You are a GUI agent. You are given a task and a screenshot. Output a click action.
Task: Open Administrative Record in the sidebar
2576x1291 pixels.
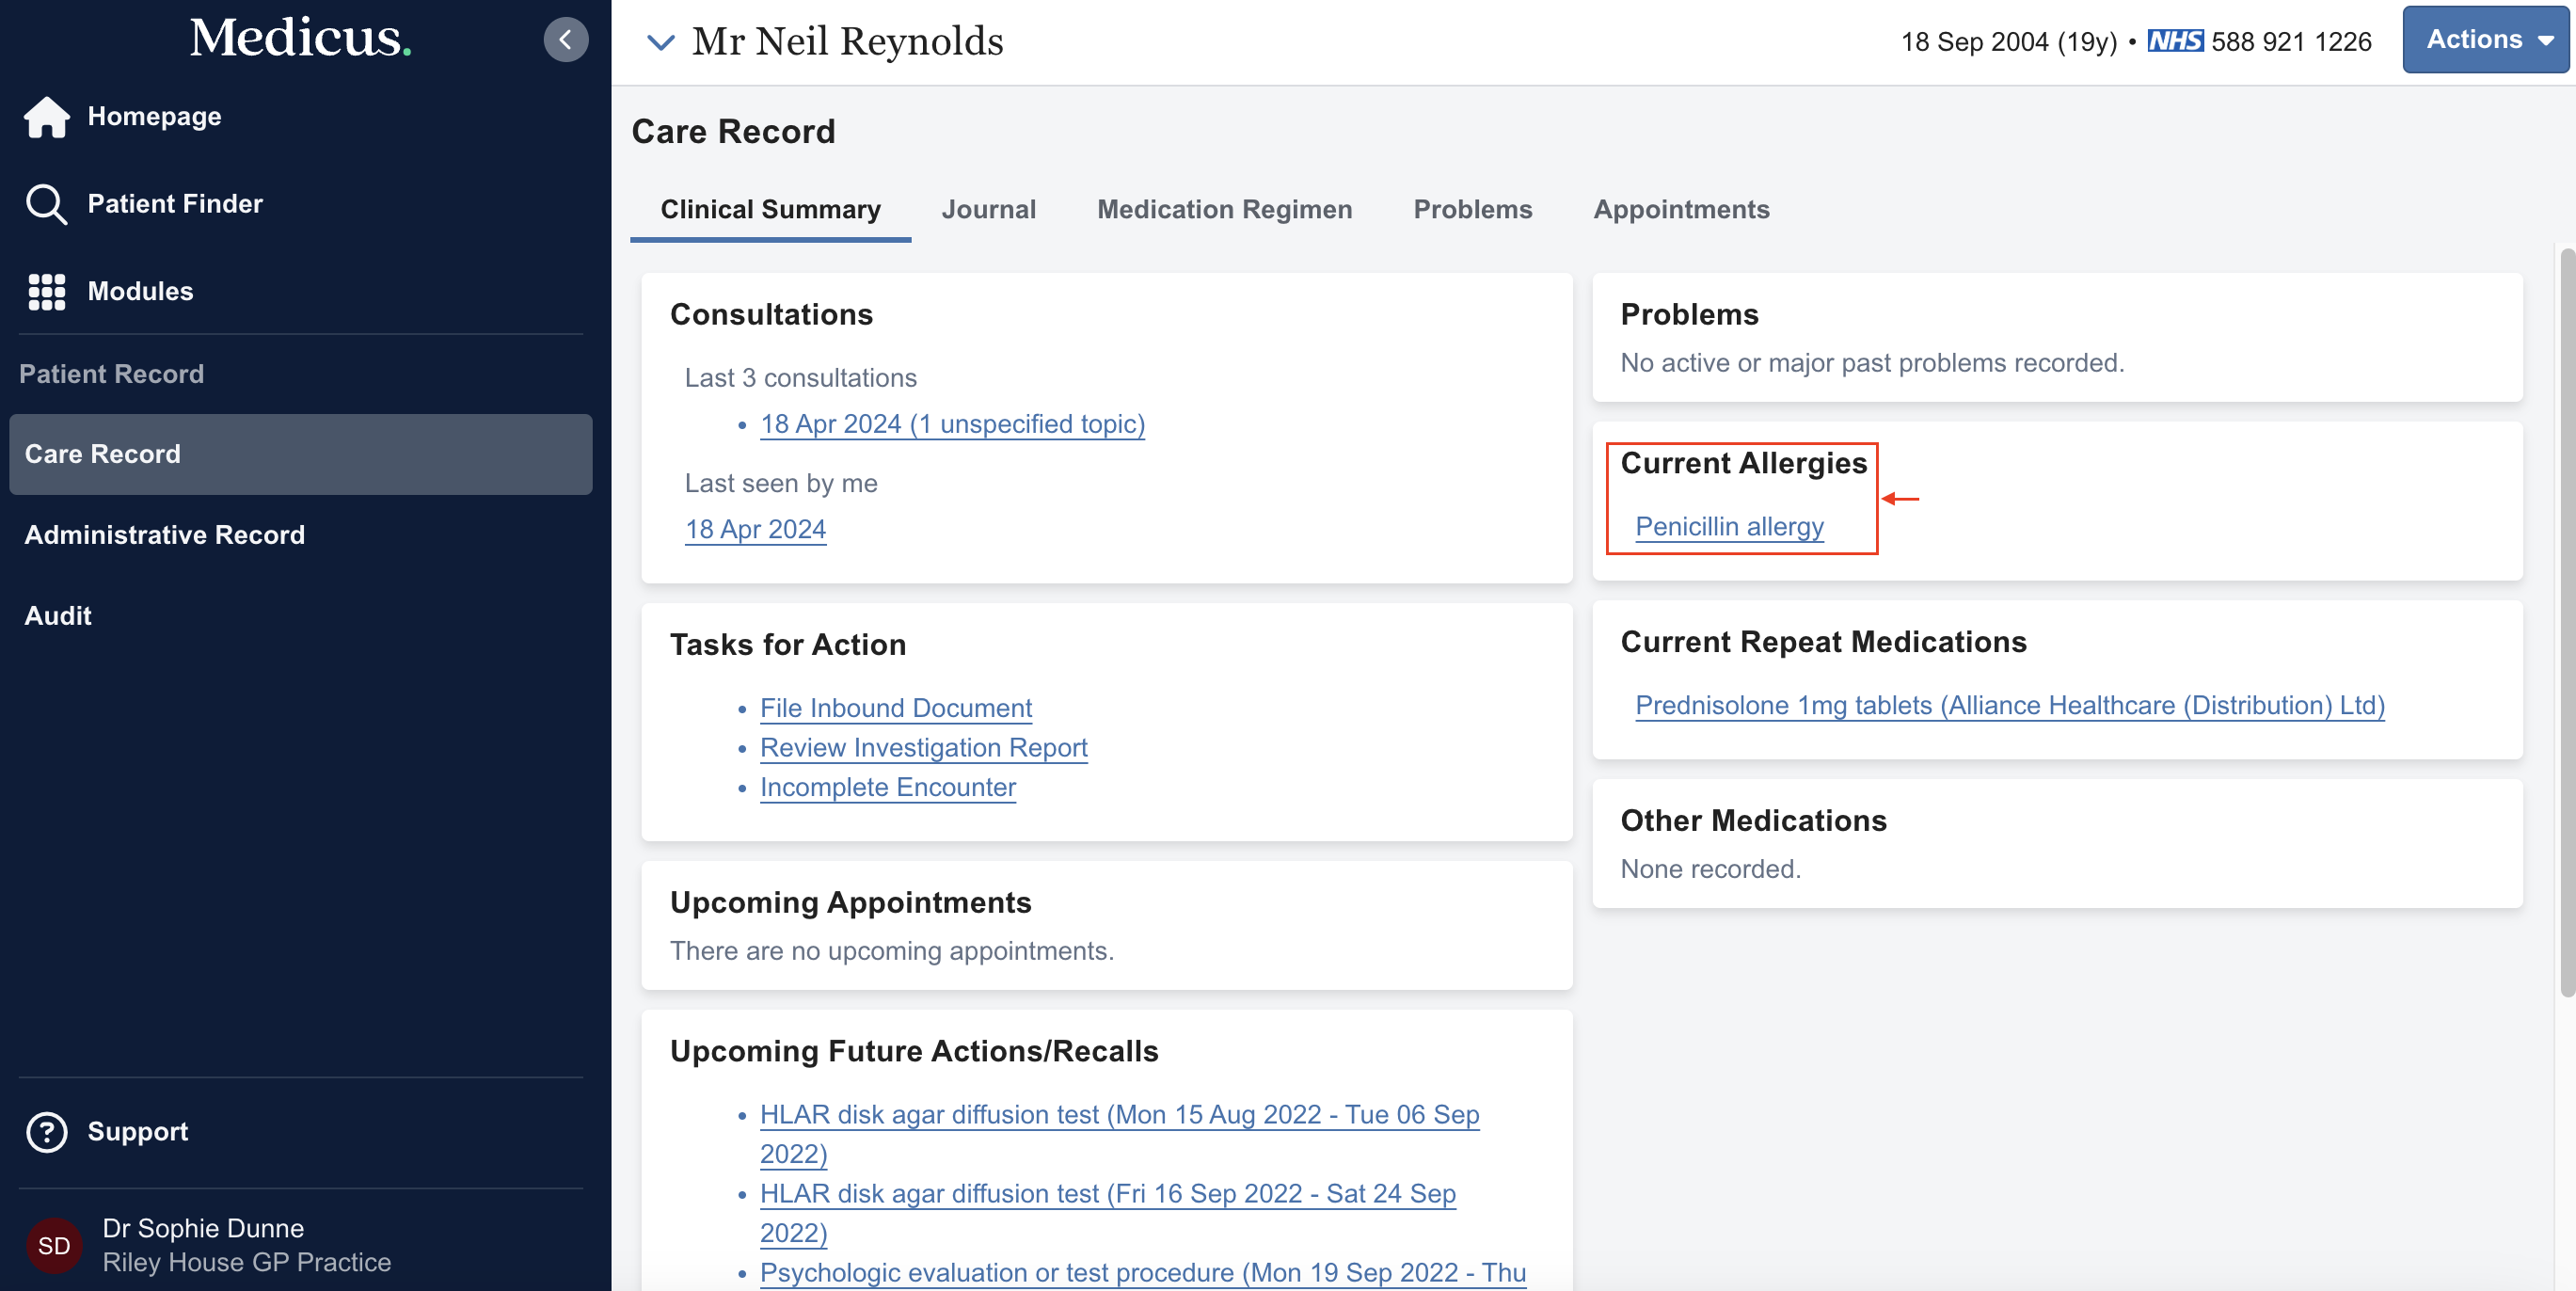(165, 535)
